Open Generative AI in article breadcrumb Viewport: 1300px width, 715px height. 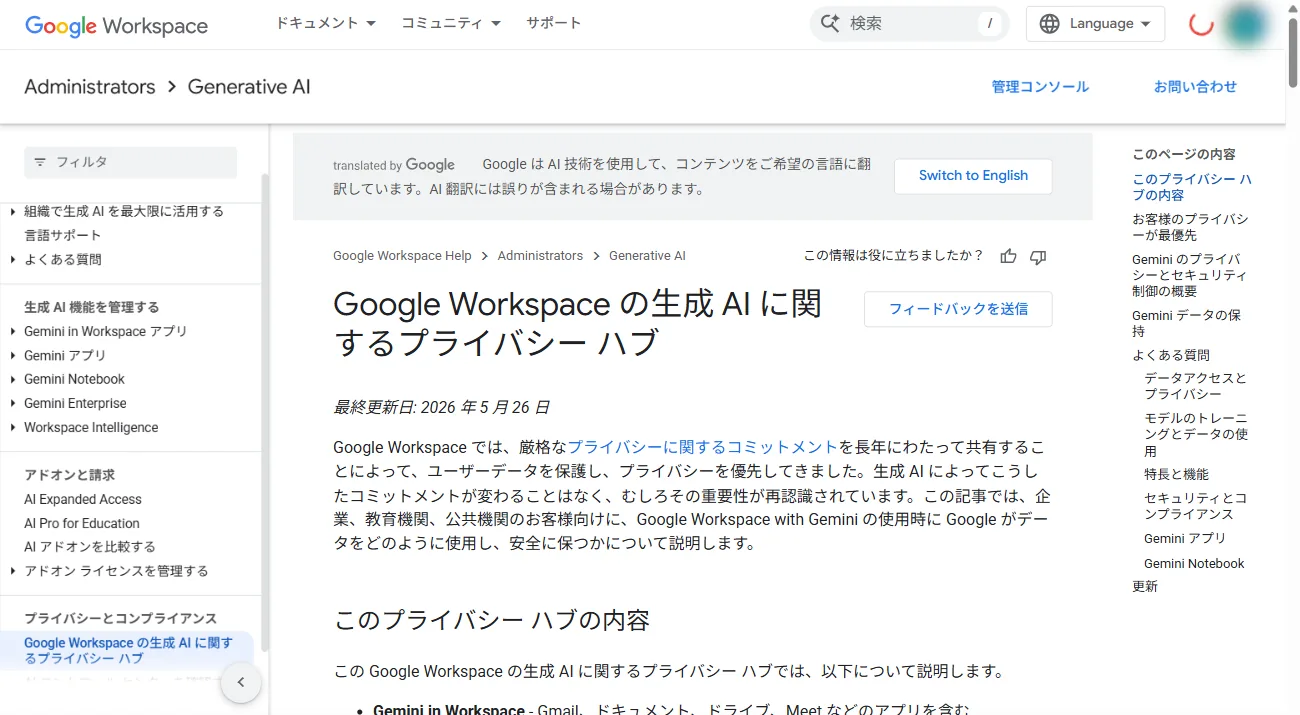pyautogui.click(x=647, y=256)
